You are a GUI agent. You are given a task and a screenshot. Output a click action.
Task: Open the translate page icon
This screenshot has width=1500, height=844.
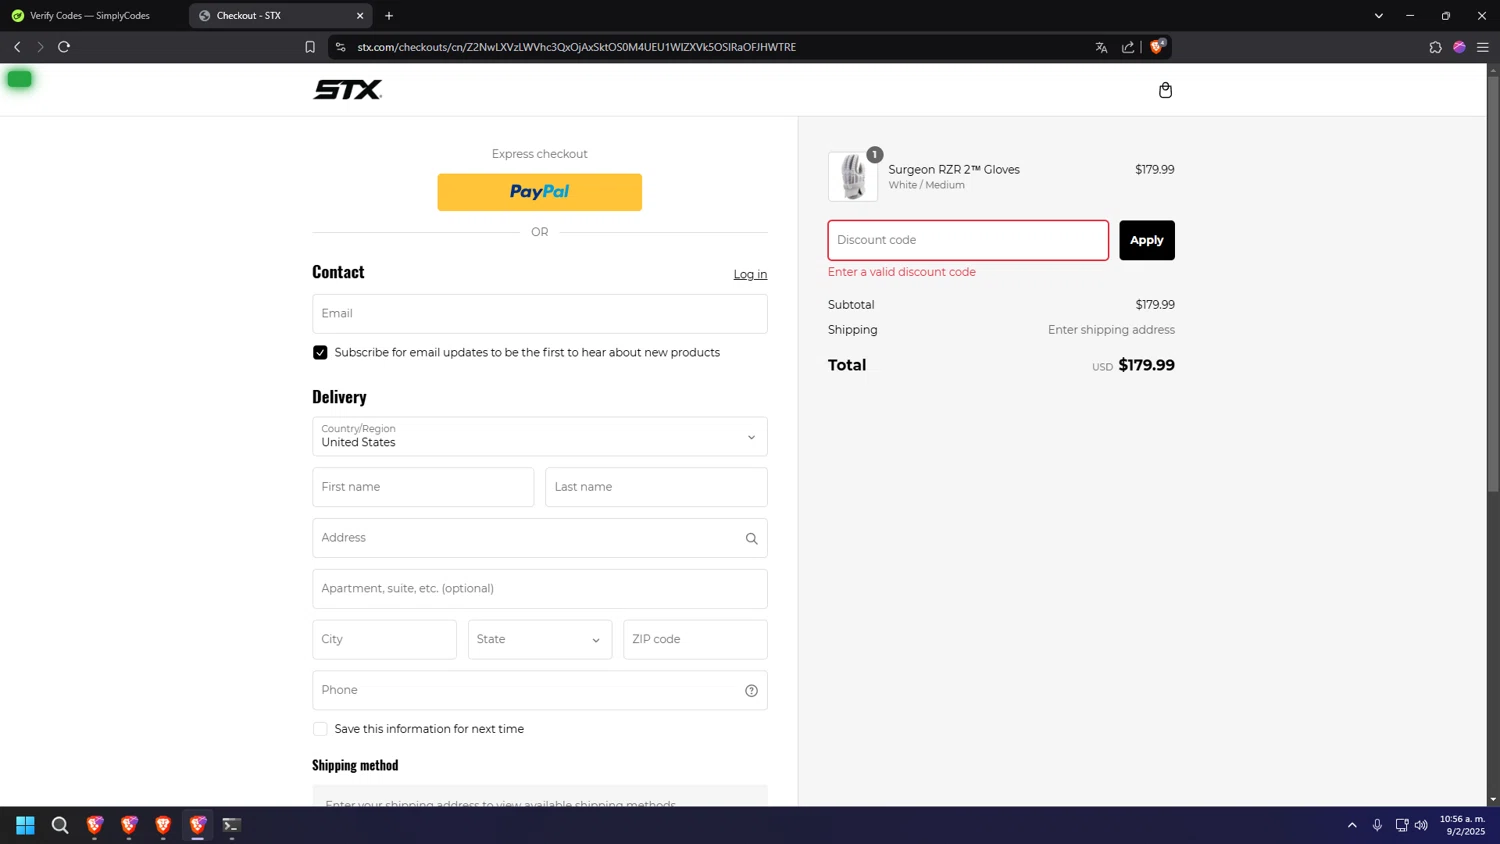coord(1101,47)
